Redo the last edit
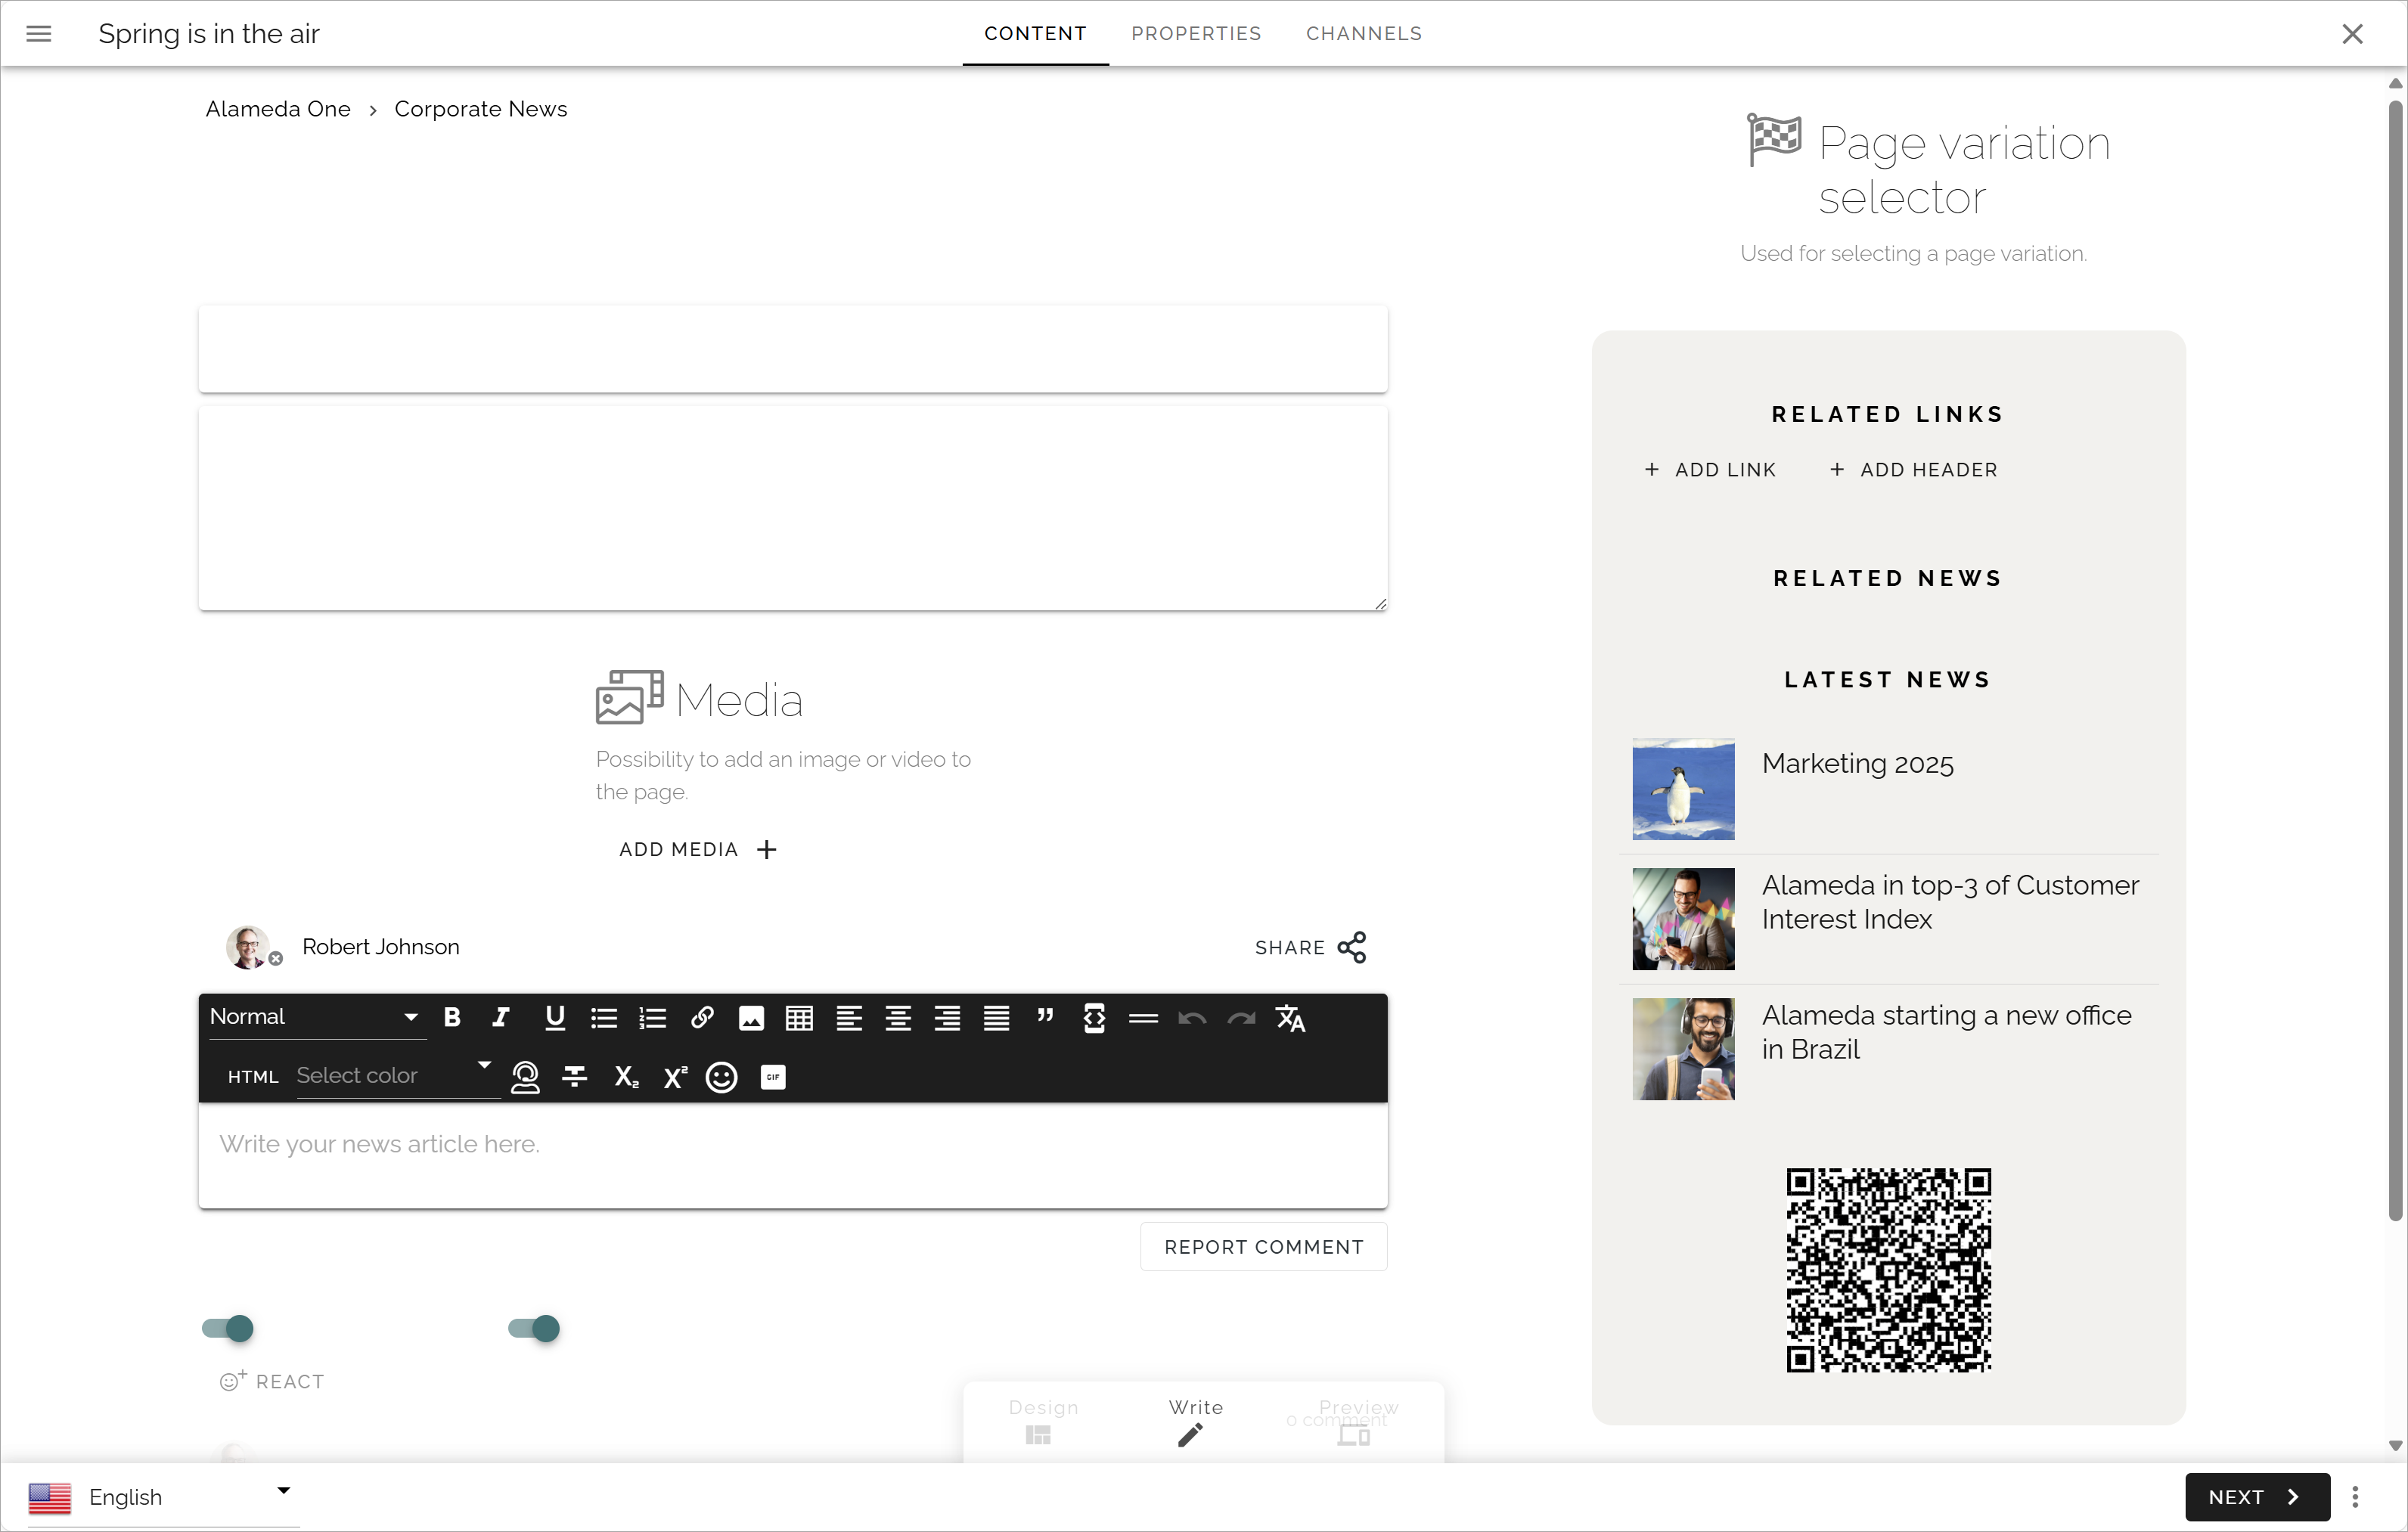Viewport: 2408px width, 1532px height. [1241, 1018]
